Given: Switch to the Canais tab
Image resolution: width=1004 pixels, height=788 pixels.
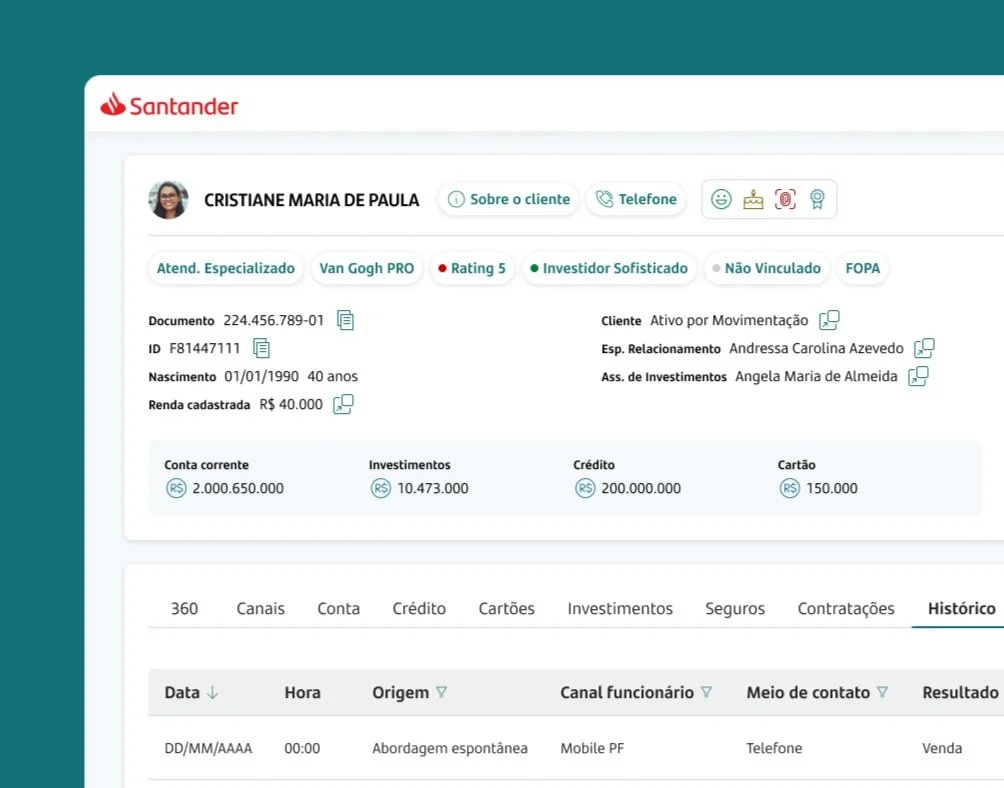Looking at the screenshot, I should point(260,608).
